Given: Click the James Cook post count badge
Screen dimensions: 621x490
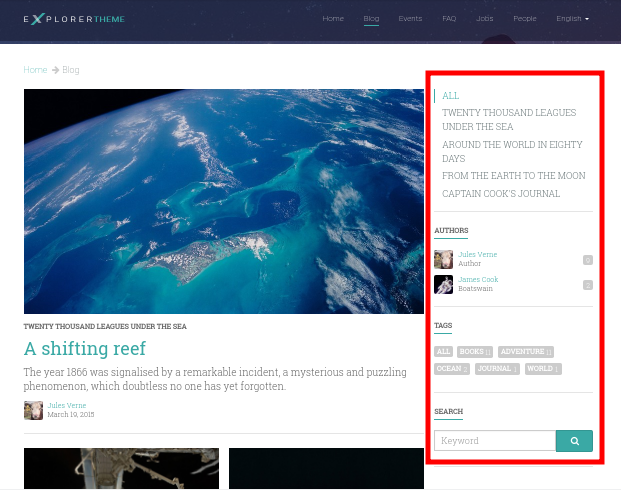Looking at the screenshot, I should pos(588,285).
